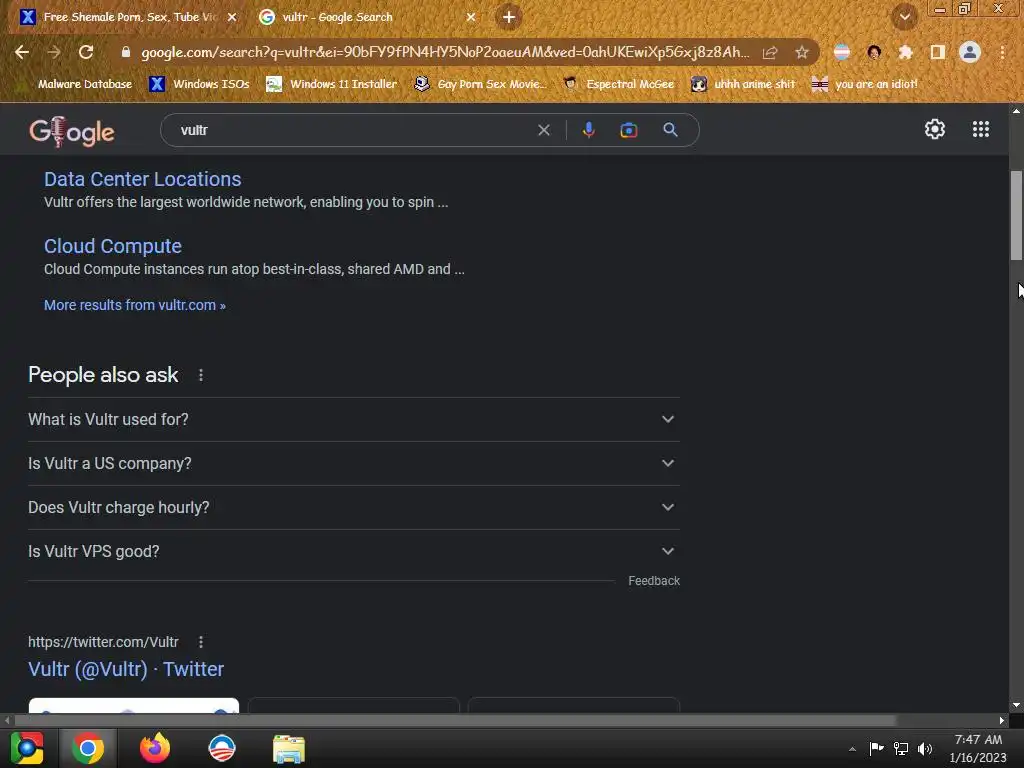Click the vultr search input field
This screenshot has width=1024, height=768.
[353, 130]
